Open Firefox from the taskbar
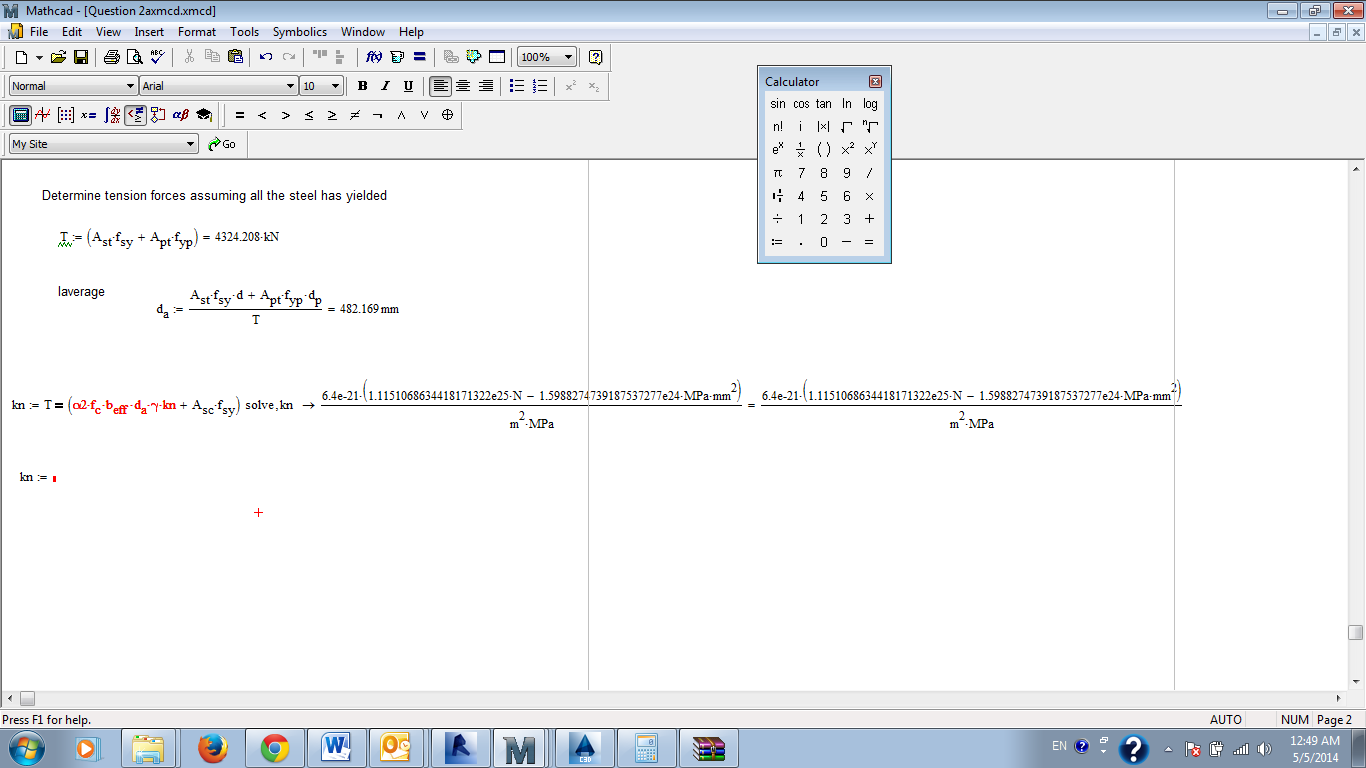Screen dimensions: 1366x768 (212, 747)
